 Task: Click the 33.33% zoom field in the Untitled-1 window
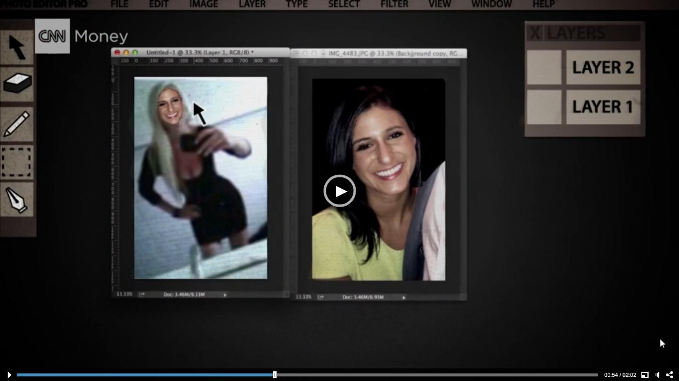(124, 294)
